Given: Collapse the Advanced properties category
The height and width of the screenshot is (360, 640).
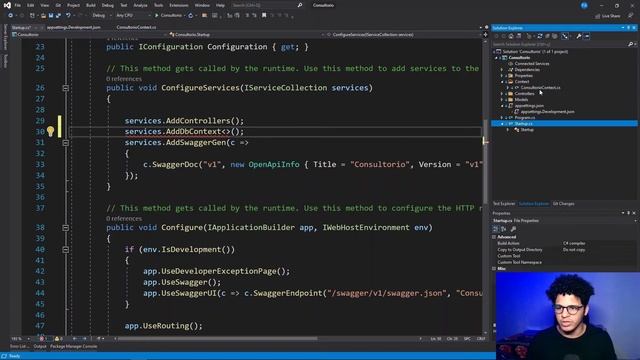Looking at the screenshot, I should (494, 237).
